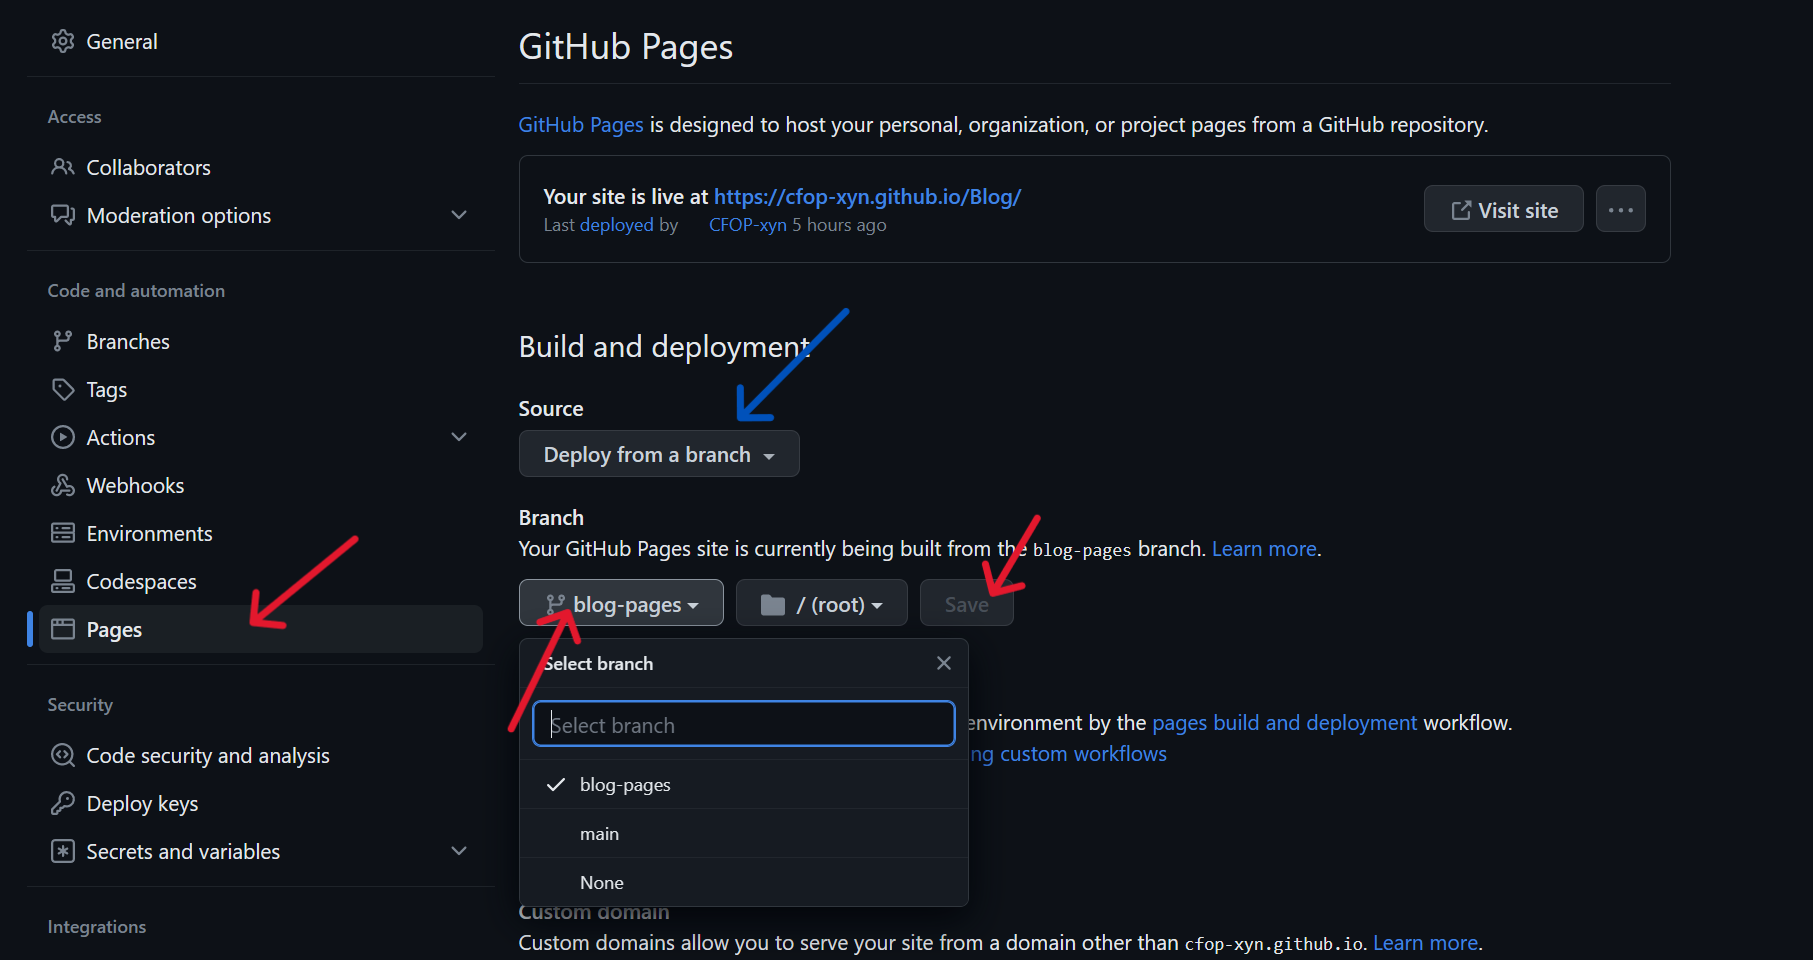The width and height of the screenshot is (1813, 960).
Task: Open the blog-pages branch dropdown
Action: (x=621, y=603)
